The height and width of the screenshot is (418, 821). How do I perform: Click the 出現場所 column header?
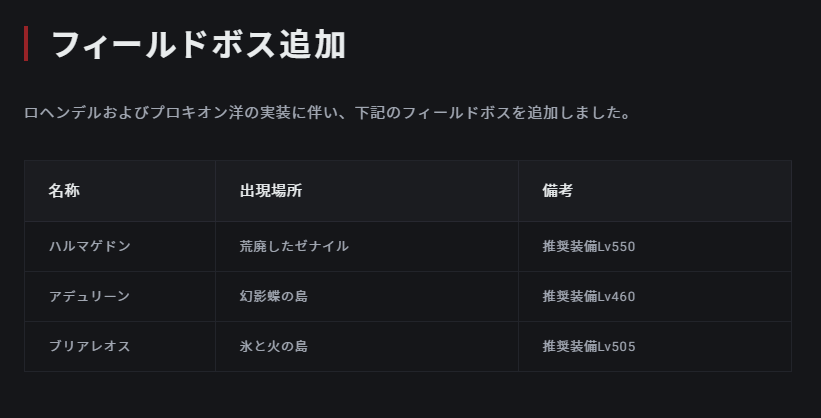[x=367, y=191]
